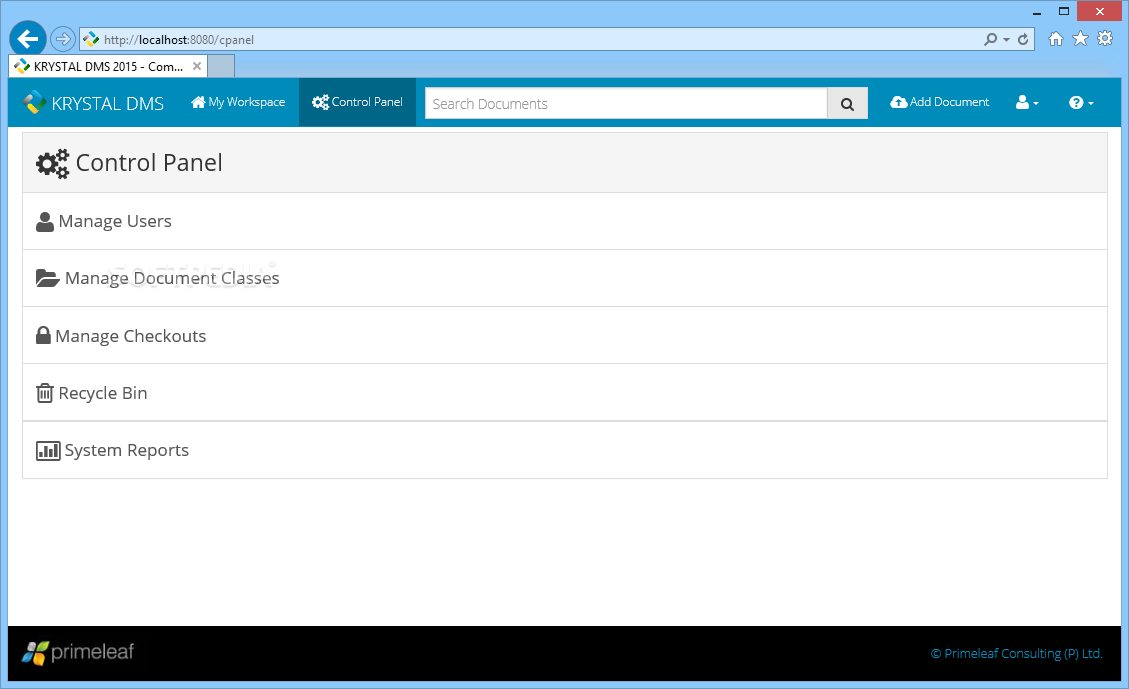
Task: Click the Manage Checkouts padlock icon
Action: pos(43,336)
